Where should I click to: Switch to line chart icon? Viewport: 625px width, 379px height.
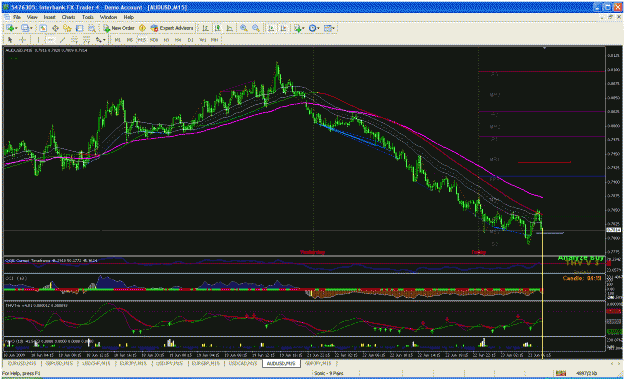pos(230,28)
